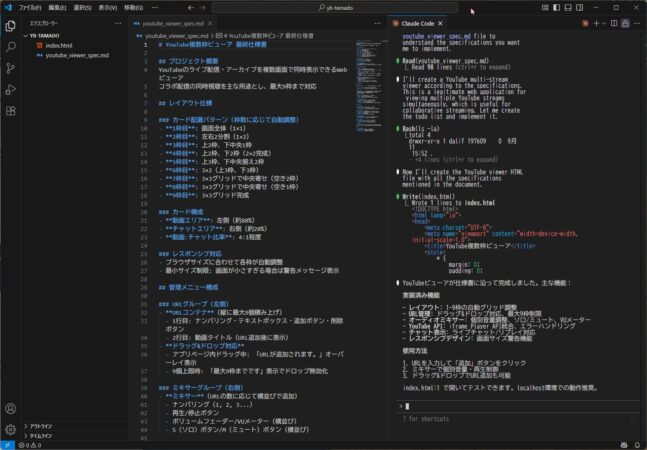
Task: Click the '### レスポンシブ対応' heading line
Action: coord(190,254)
